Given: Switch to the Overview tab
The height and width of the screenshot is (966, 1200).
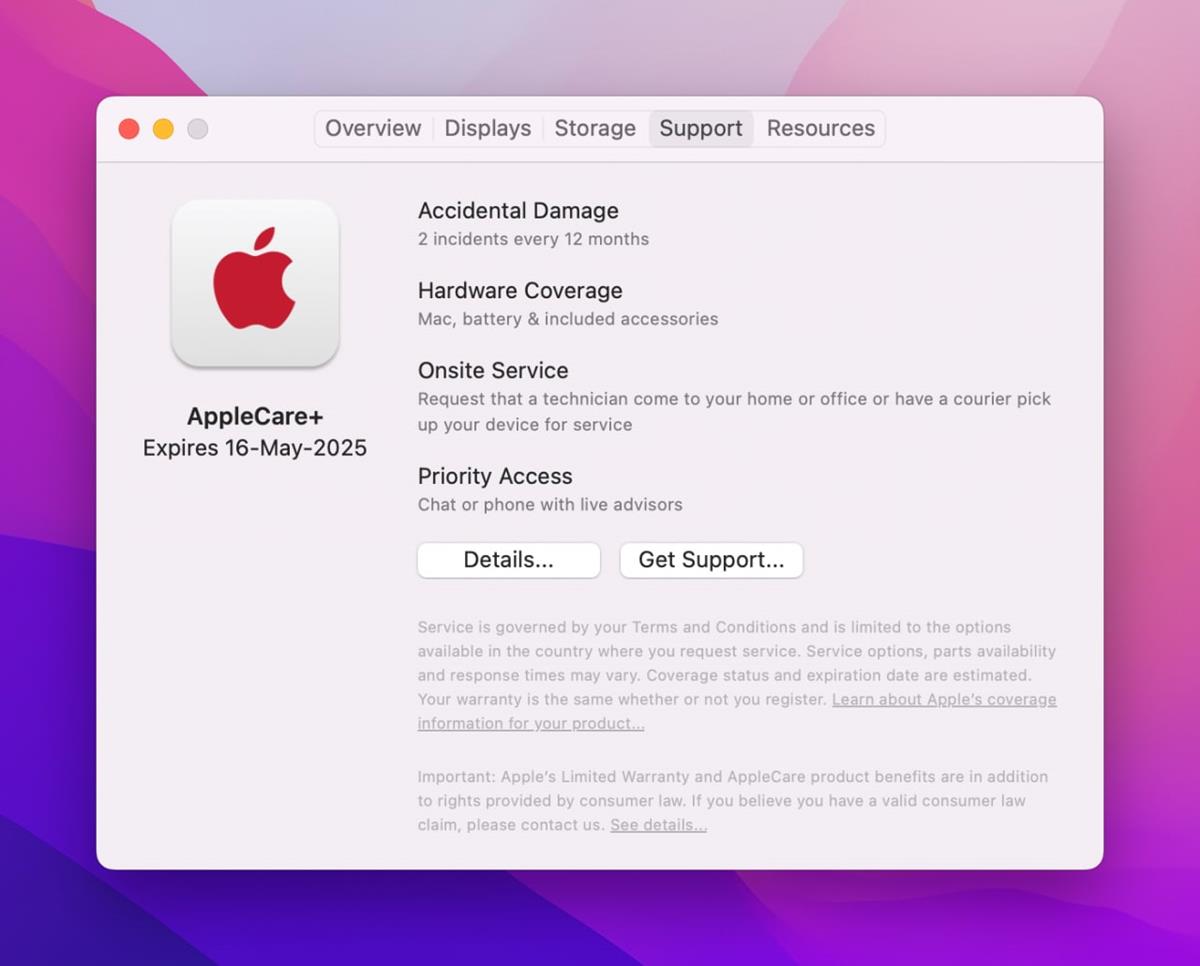Looking at the screenshot, I should [372, 128].
